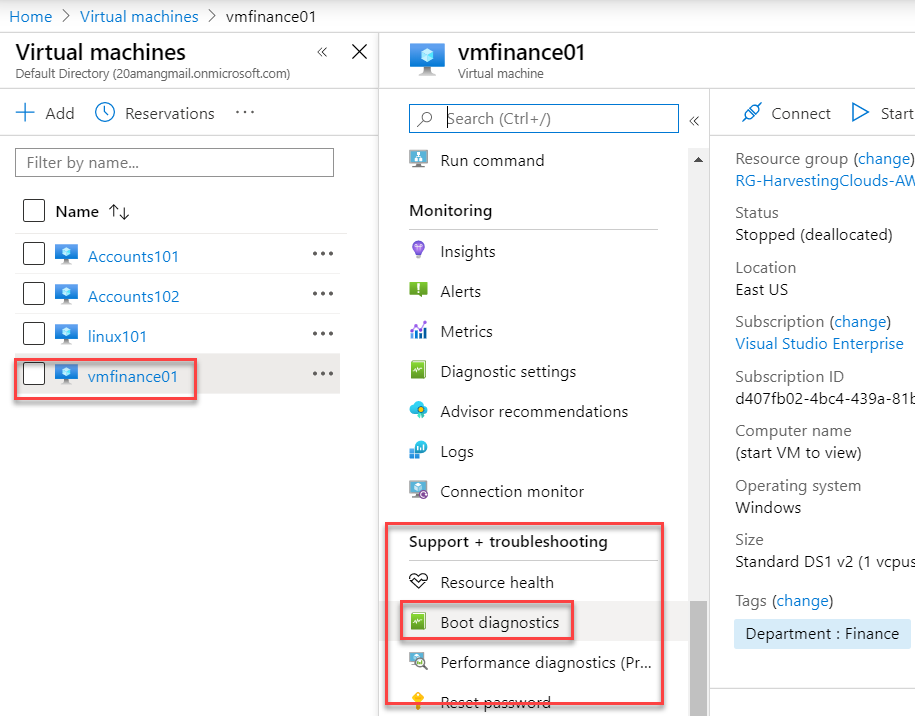Open vmfinance01 row context menu
Viewport: 915px width, 716px height.
pyautogui.click(x=323, y=373)
